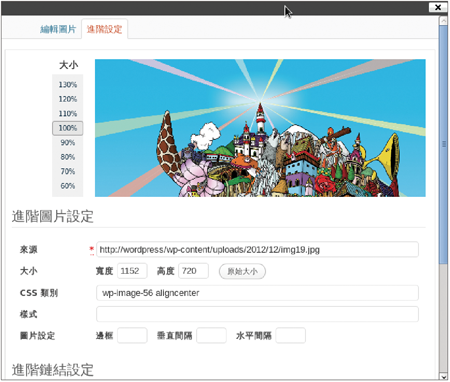Choose the 80% size option
Viewport: 450px width, 382px height.
click(x=68, y=157)
